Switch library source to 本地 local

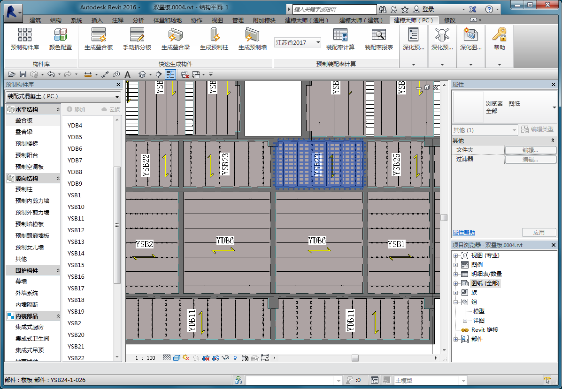point(76,109)
